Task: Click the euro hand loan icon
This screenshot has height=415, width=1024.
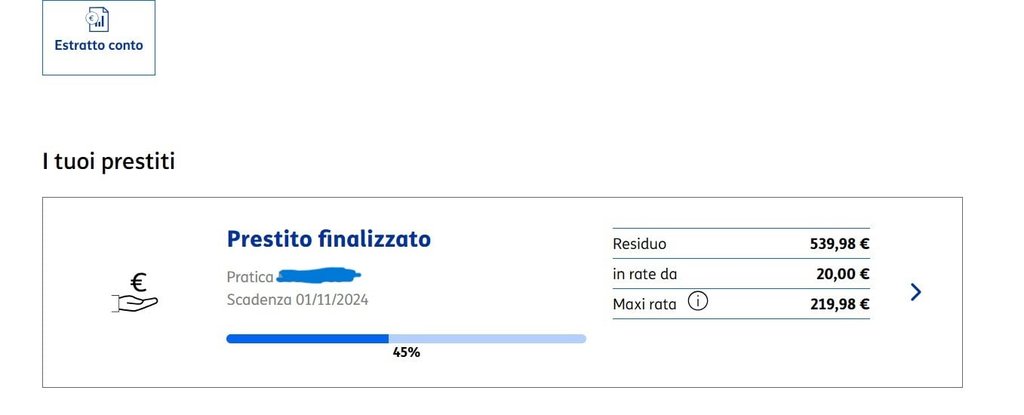Action: pos(136,293)
